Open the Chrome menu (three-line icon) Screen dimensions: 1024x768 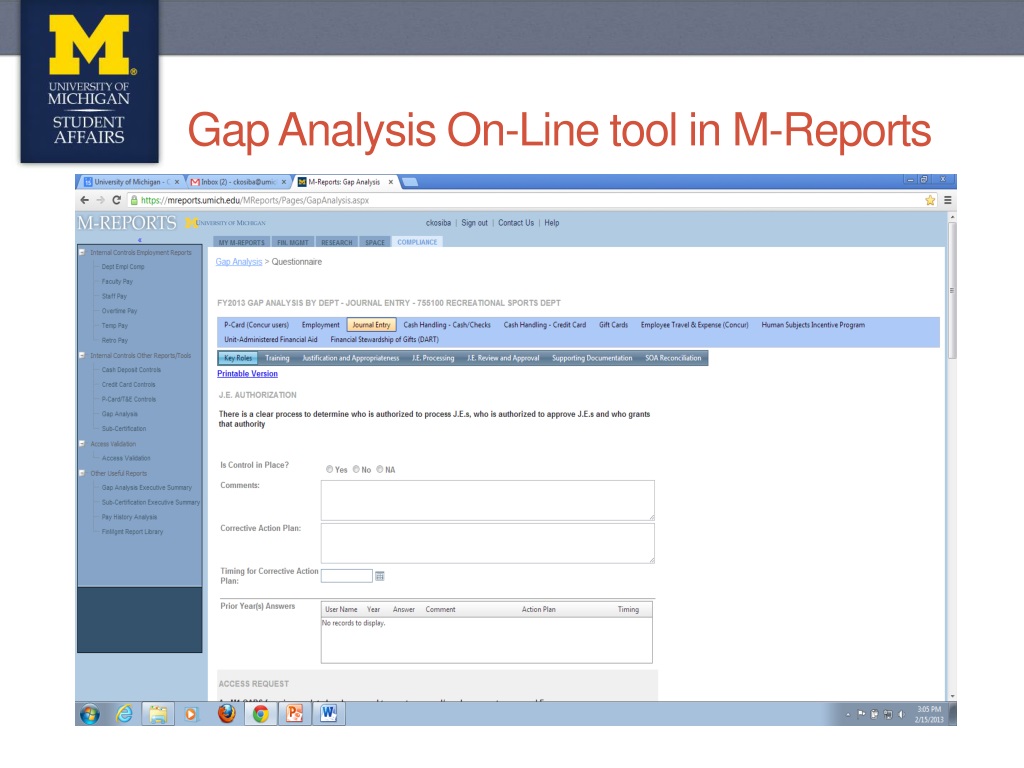[x=948, y=200]
